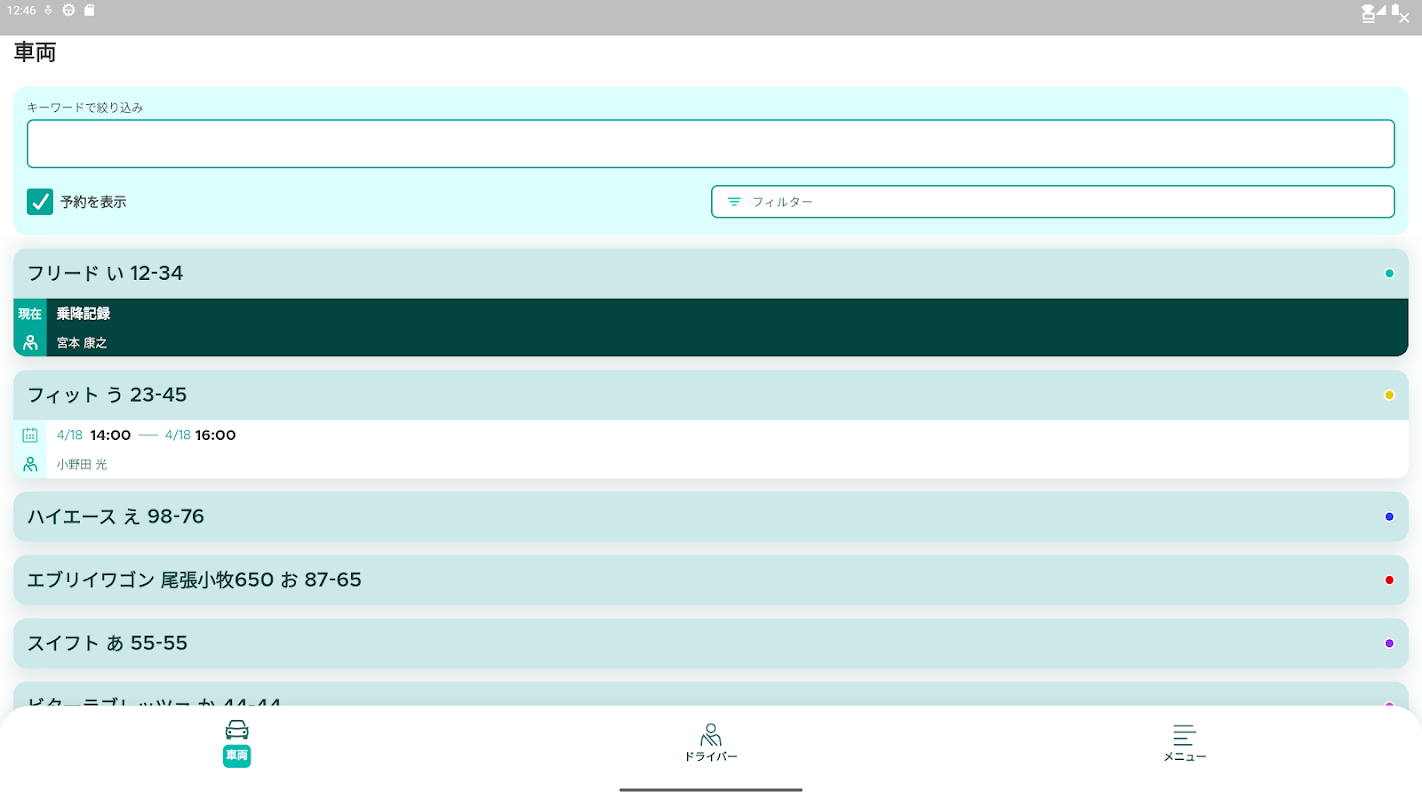The width and height of the screenshot is (1422, 800).
Task: Click the blue dot on ハイエース row
Action: click(1389, 517)
